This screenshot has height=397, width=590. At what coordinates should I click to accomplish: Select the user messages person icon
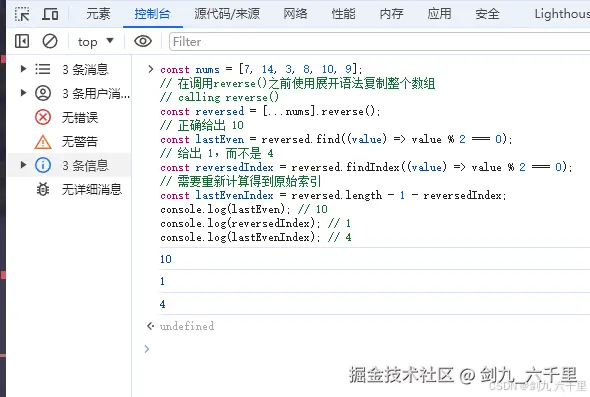coord(43,93)
